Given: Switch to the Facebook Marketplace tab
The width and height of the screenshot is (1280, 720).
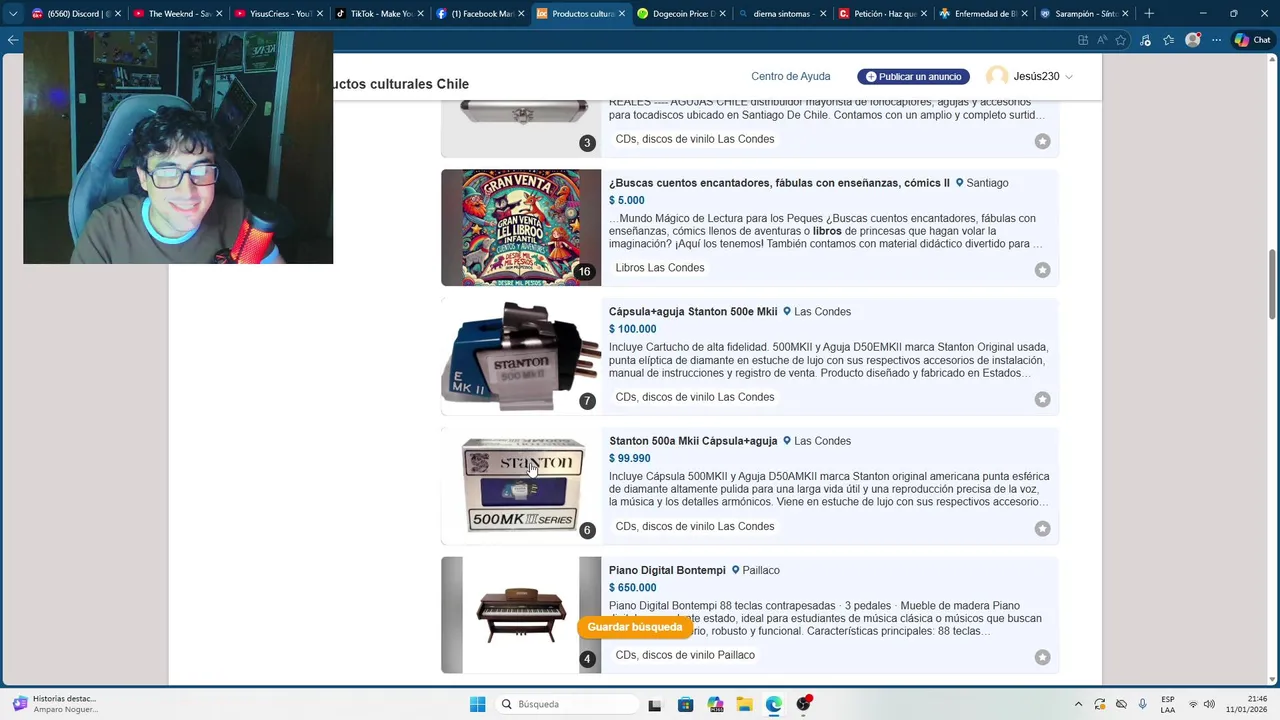Looking at the screenshot, I should (x=479, y=14).
